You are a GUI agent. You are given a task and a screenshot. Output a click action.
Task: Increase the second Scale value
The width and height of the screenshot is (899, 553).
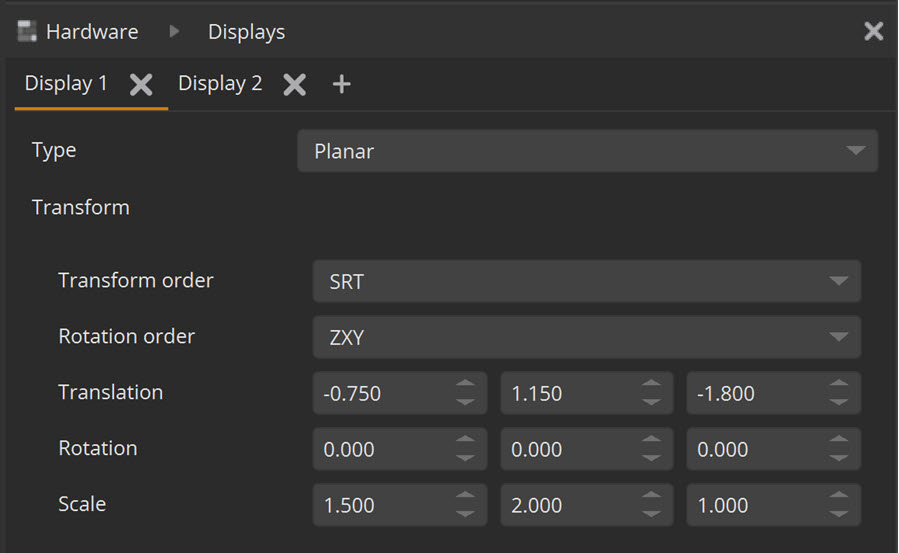click(652, 497)
